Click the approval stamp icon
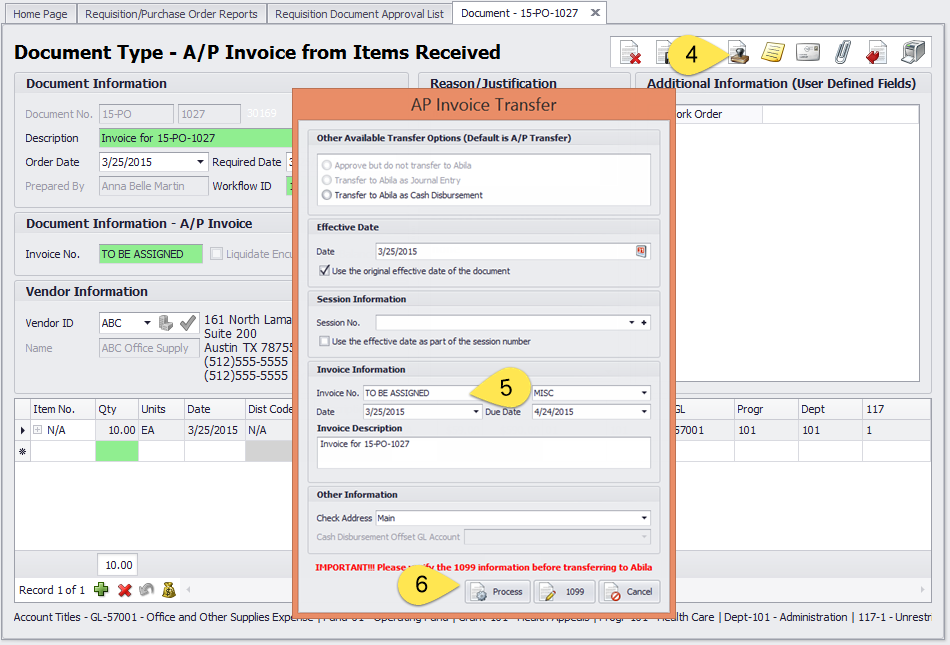This screenshot has height=645, width=950. tap(738, 53)
